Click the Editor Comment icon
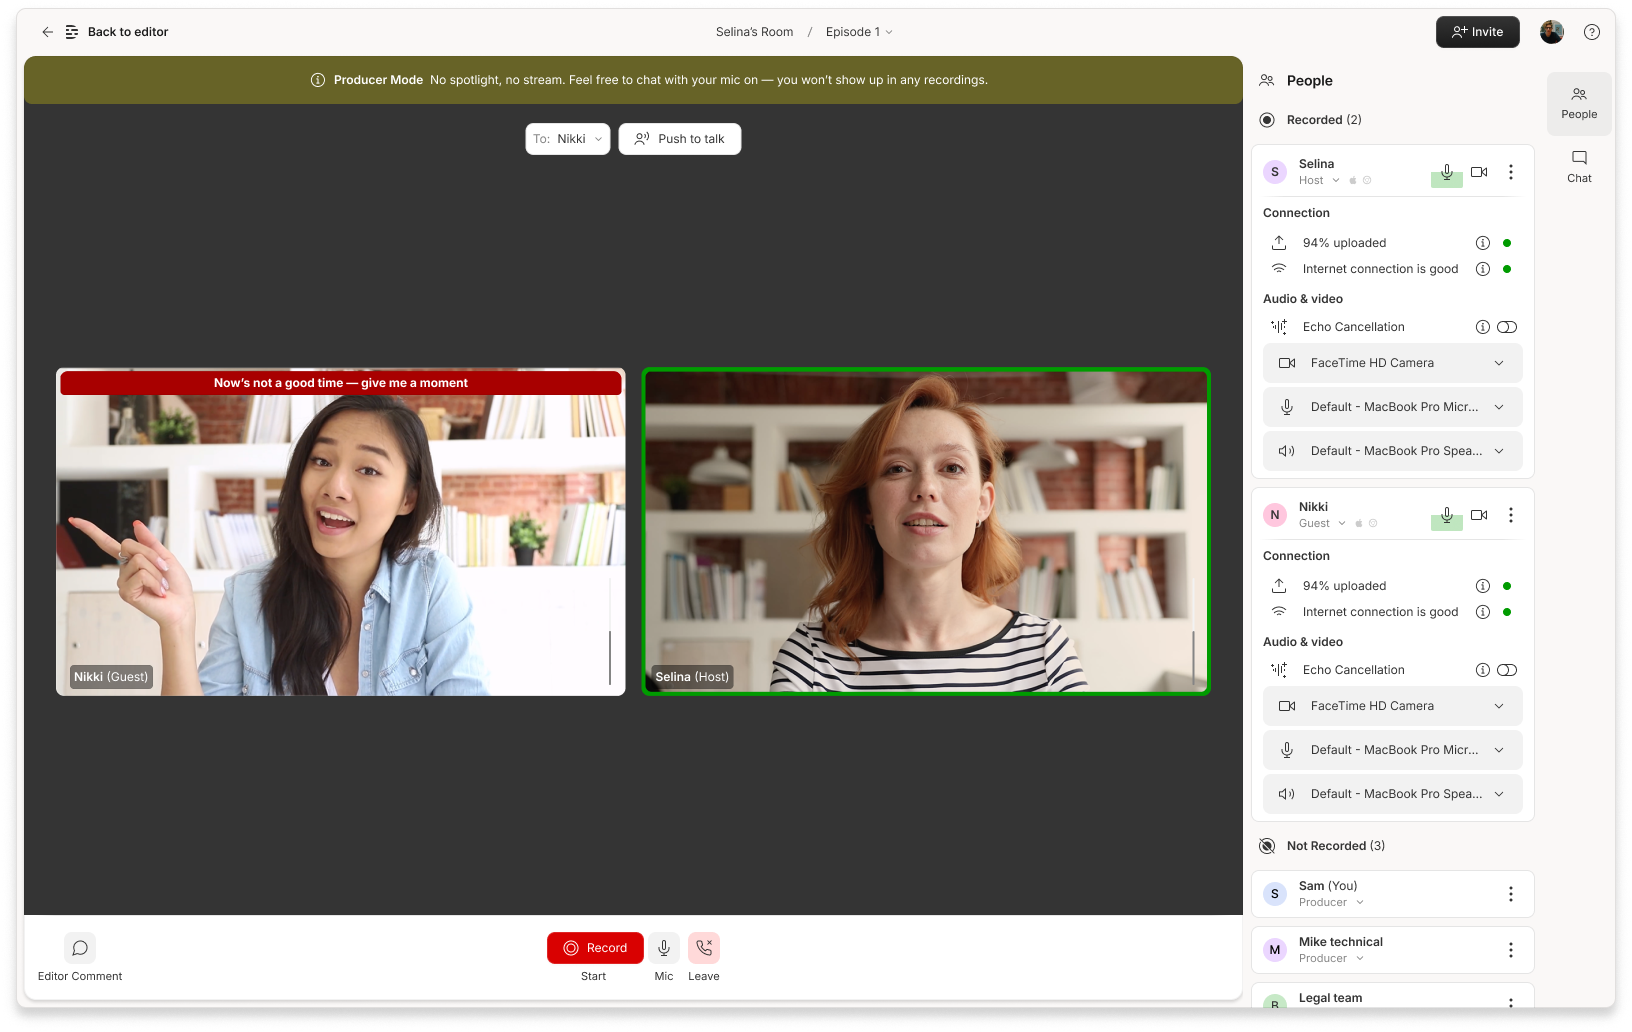 point(80,948)
